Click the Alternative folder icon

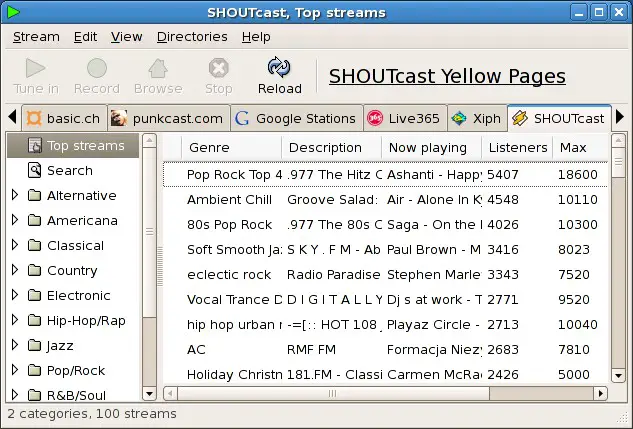[35, 196]
